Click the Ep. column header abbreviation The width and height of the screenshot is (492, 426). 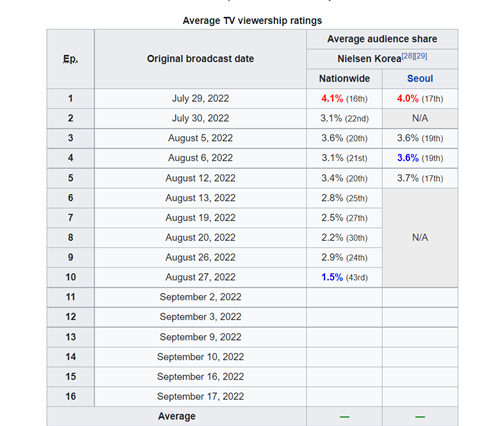click(x=70, y=59)
